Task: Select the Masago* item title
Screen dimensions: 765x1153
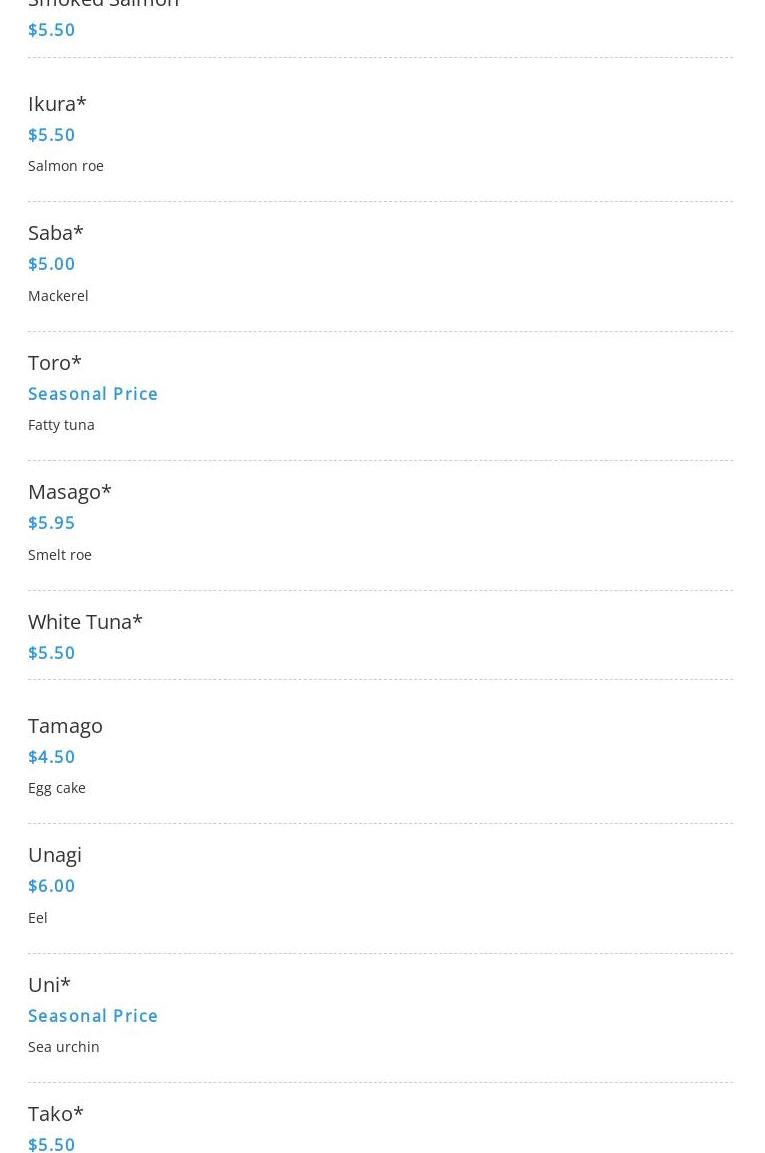Action: click(70, 492)
